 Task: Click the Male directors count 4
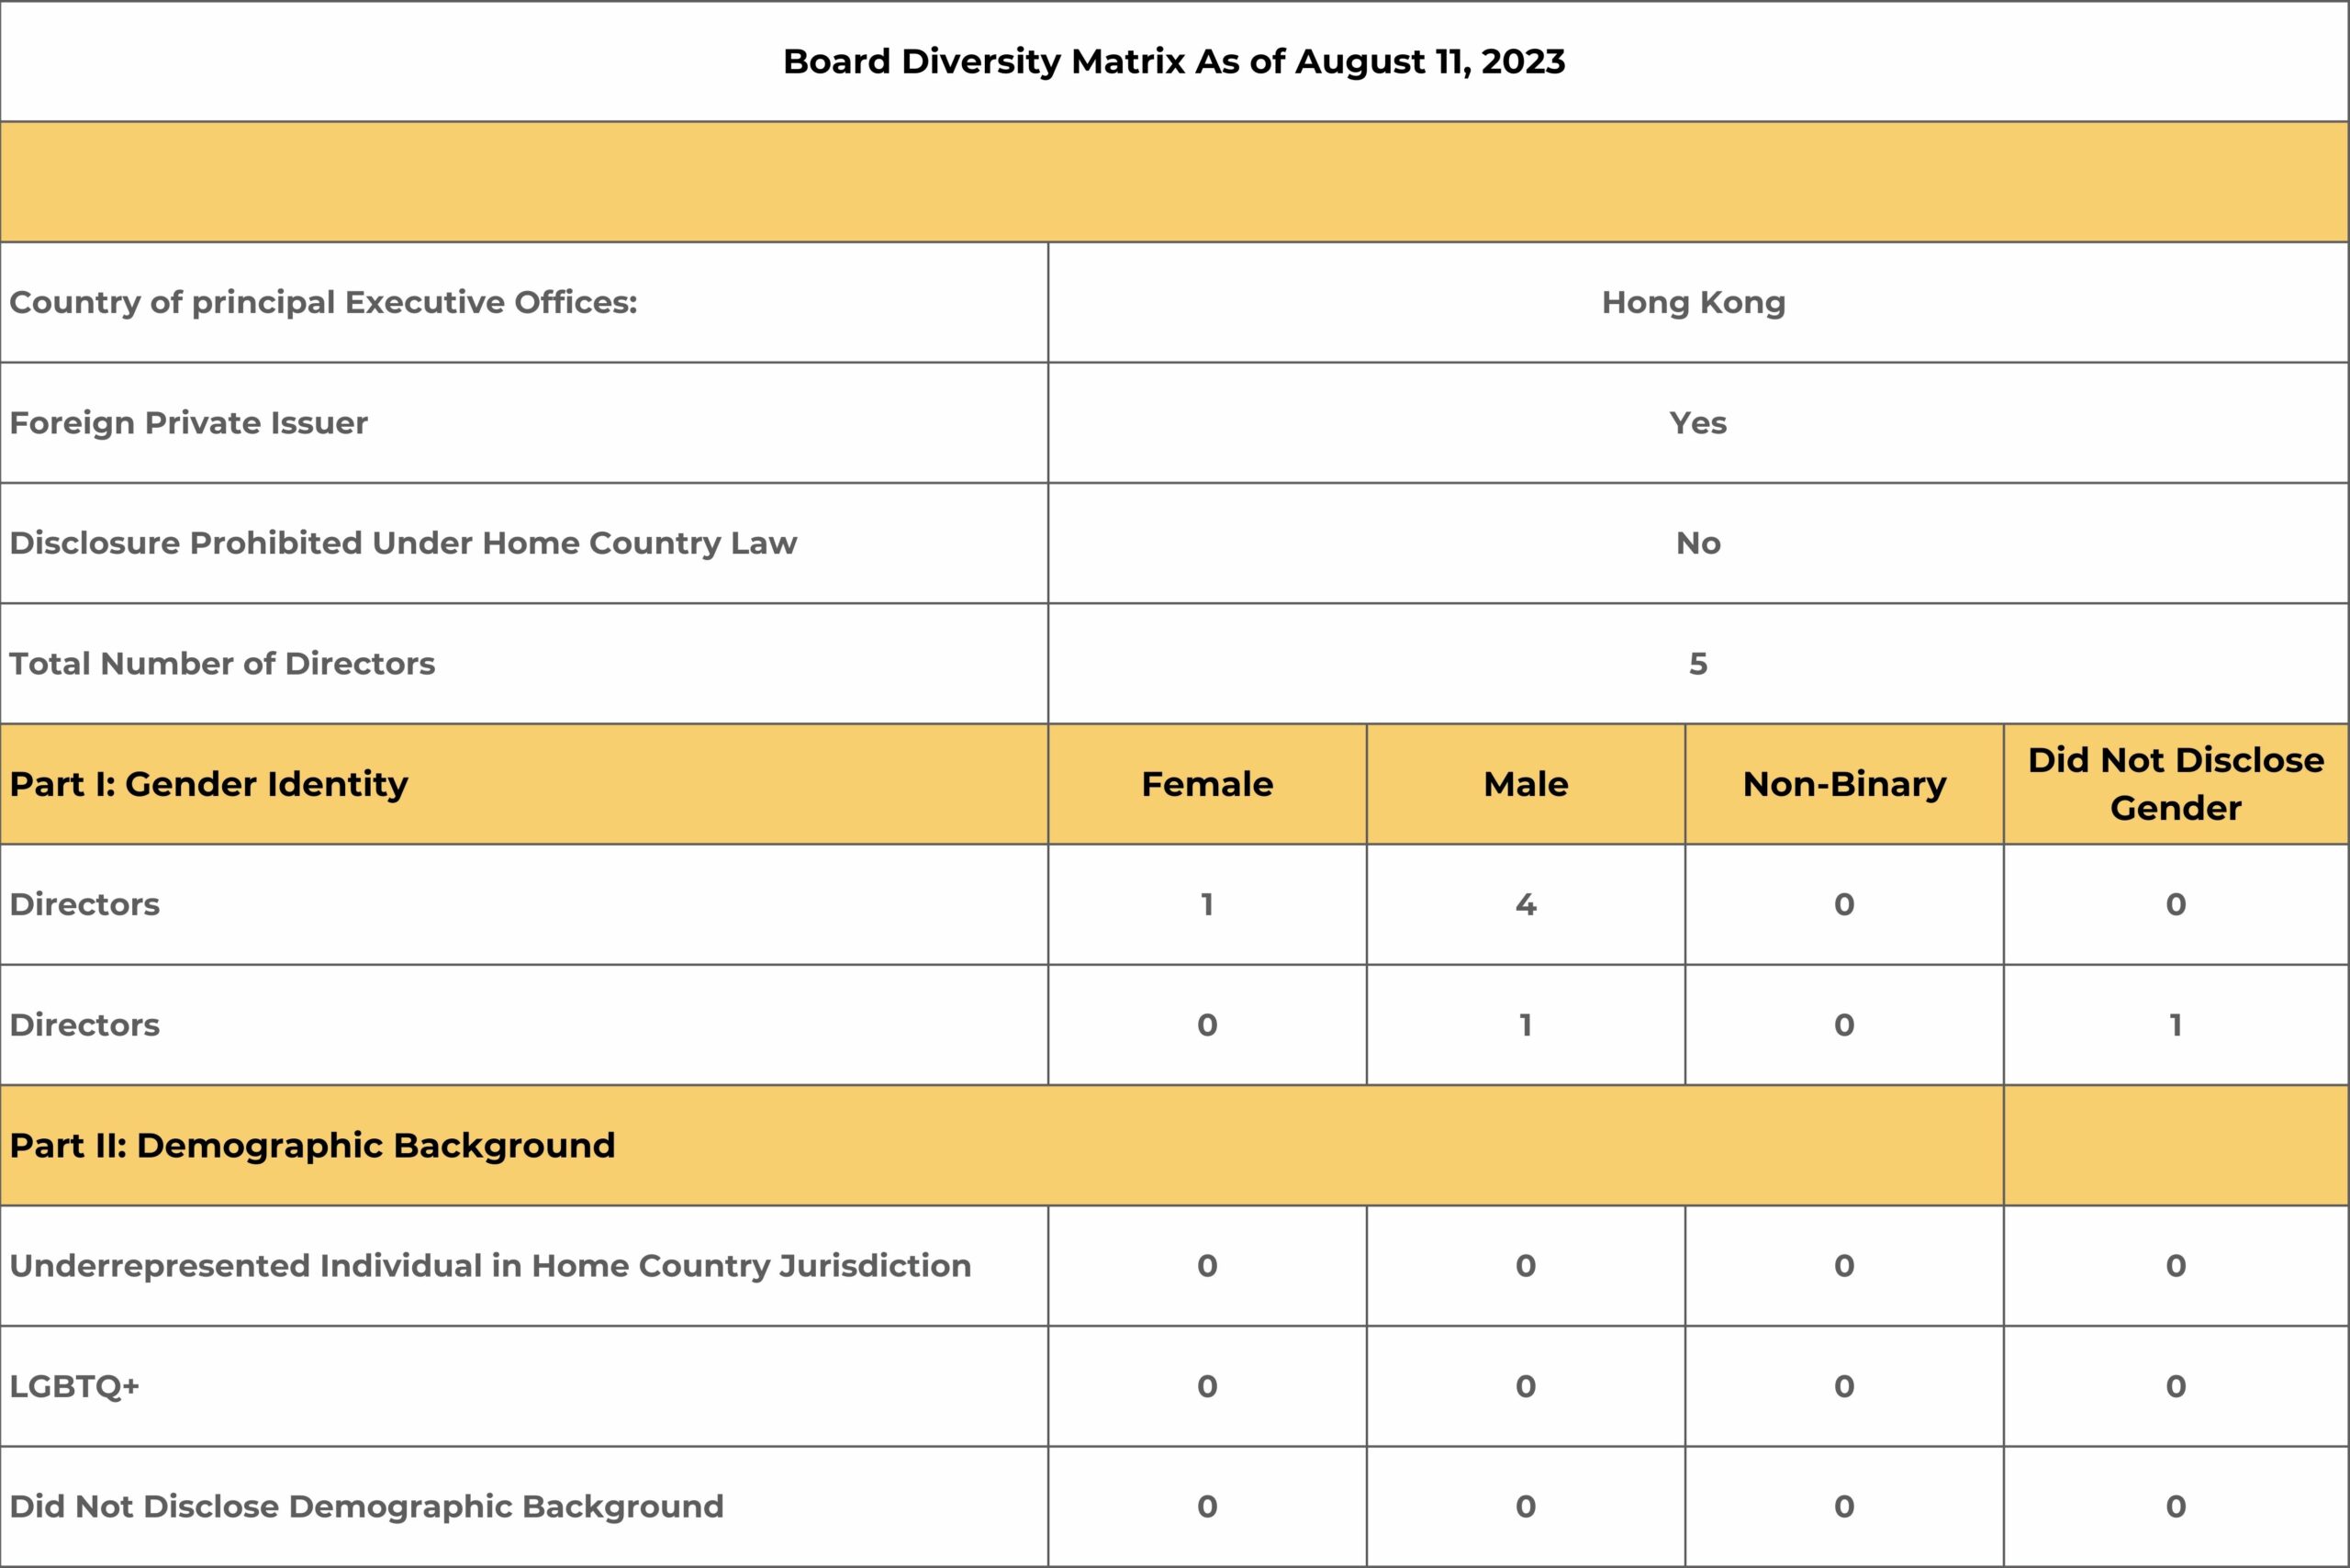point(1525,905)
